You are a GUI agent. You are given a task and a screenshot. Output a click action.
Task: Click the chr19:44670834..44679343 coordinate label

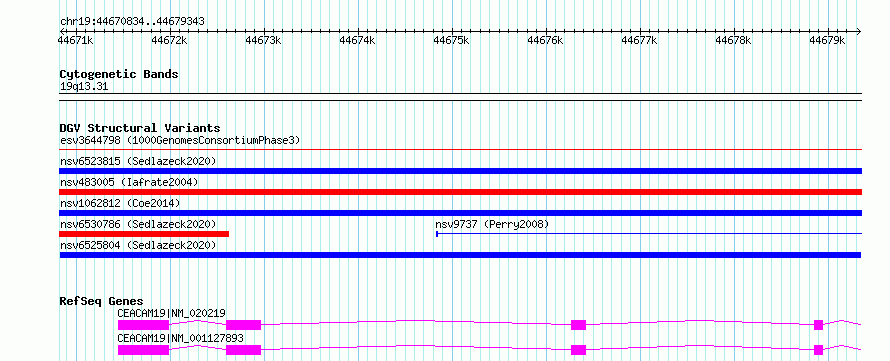pos(132,22)
